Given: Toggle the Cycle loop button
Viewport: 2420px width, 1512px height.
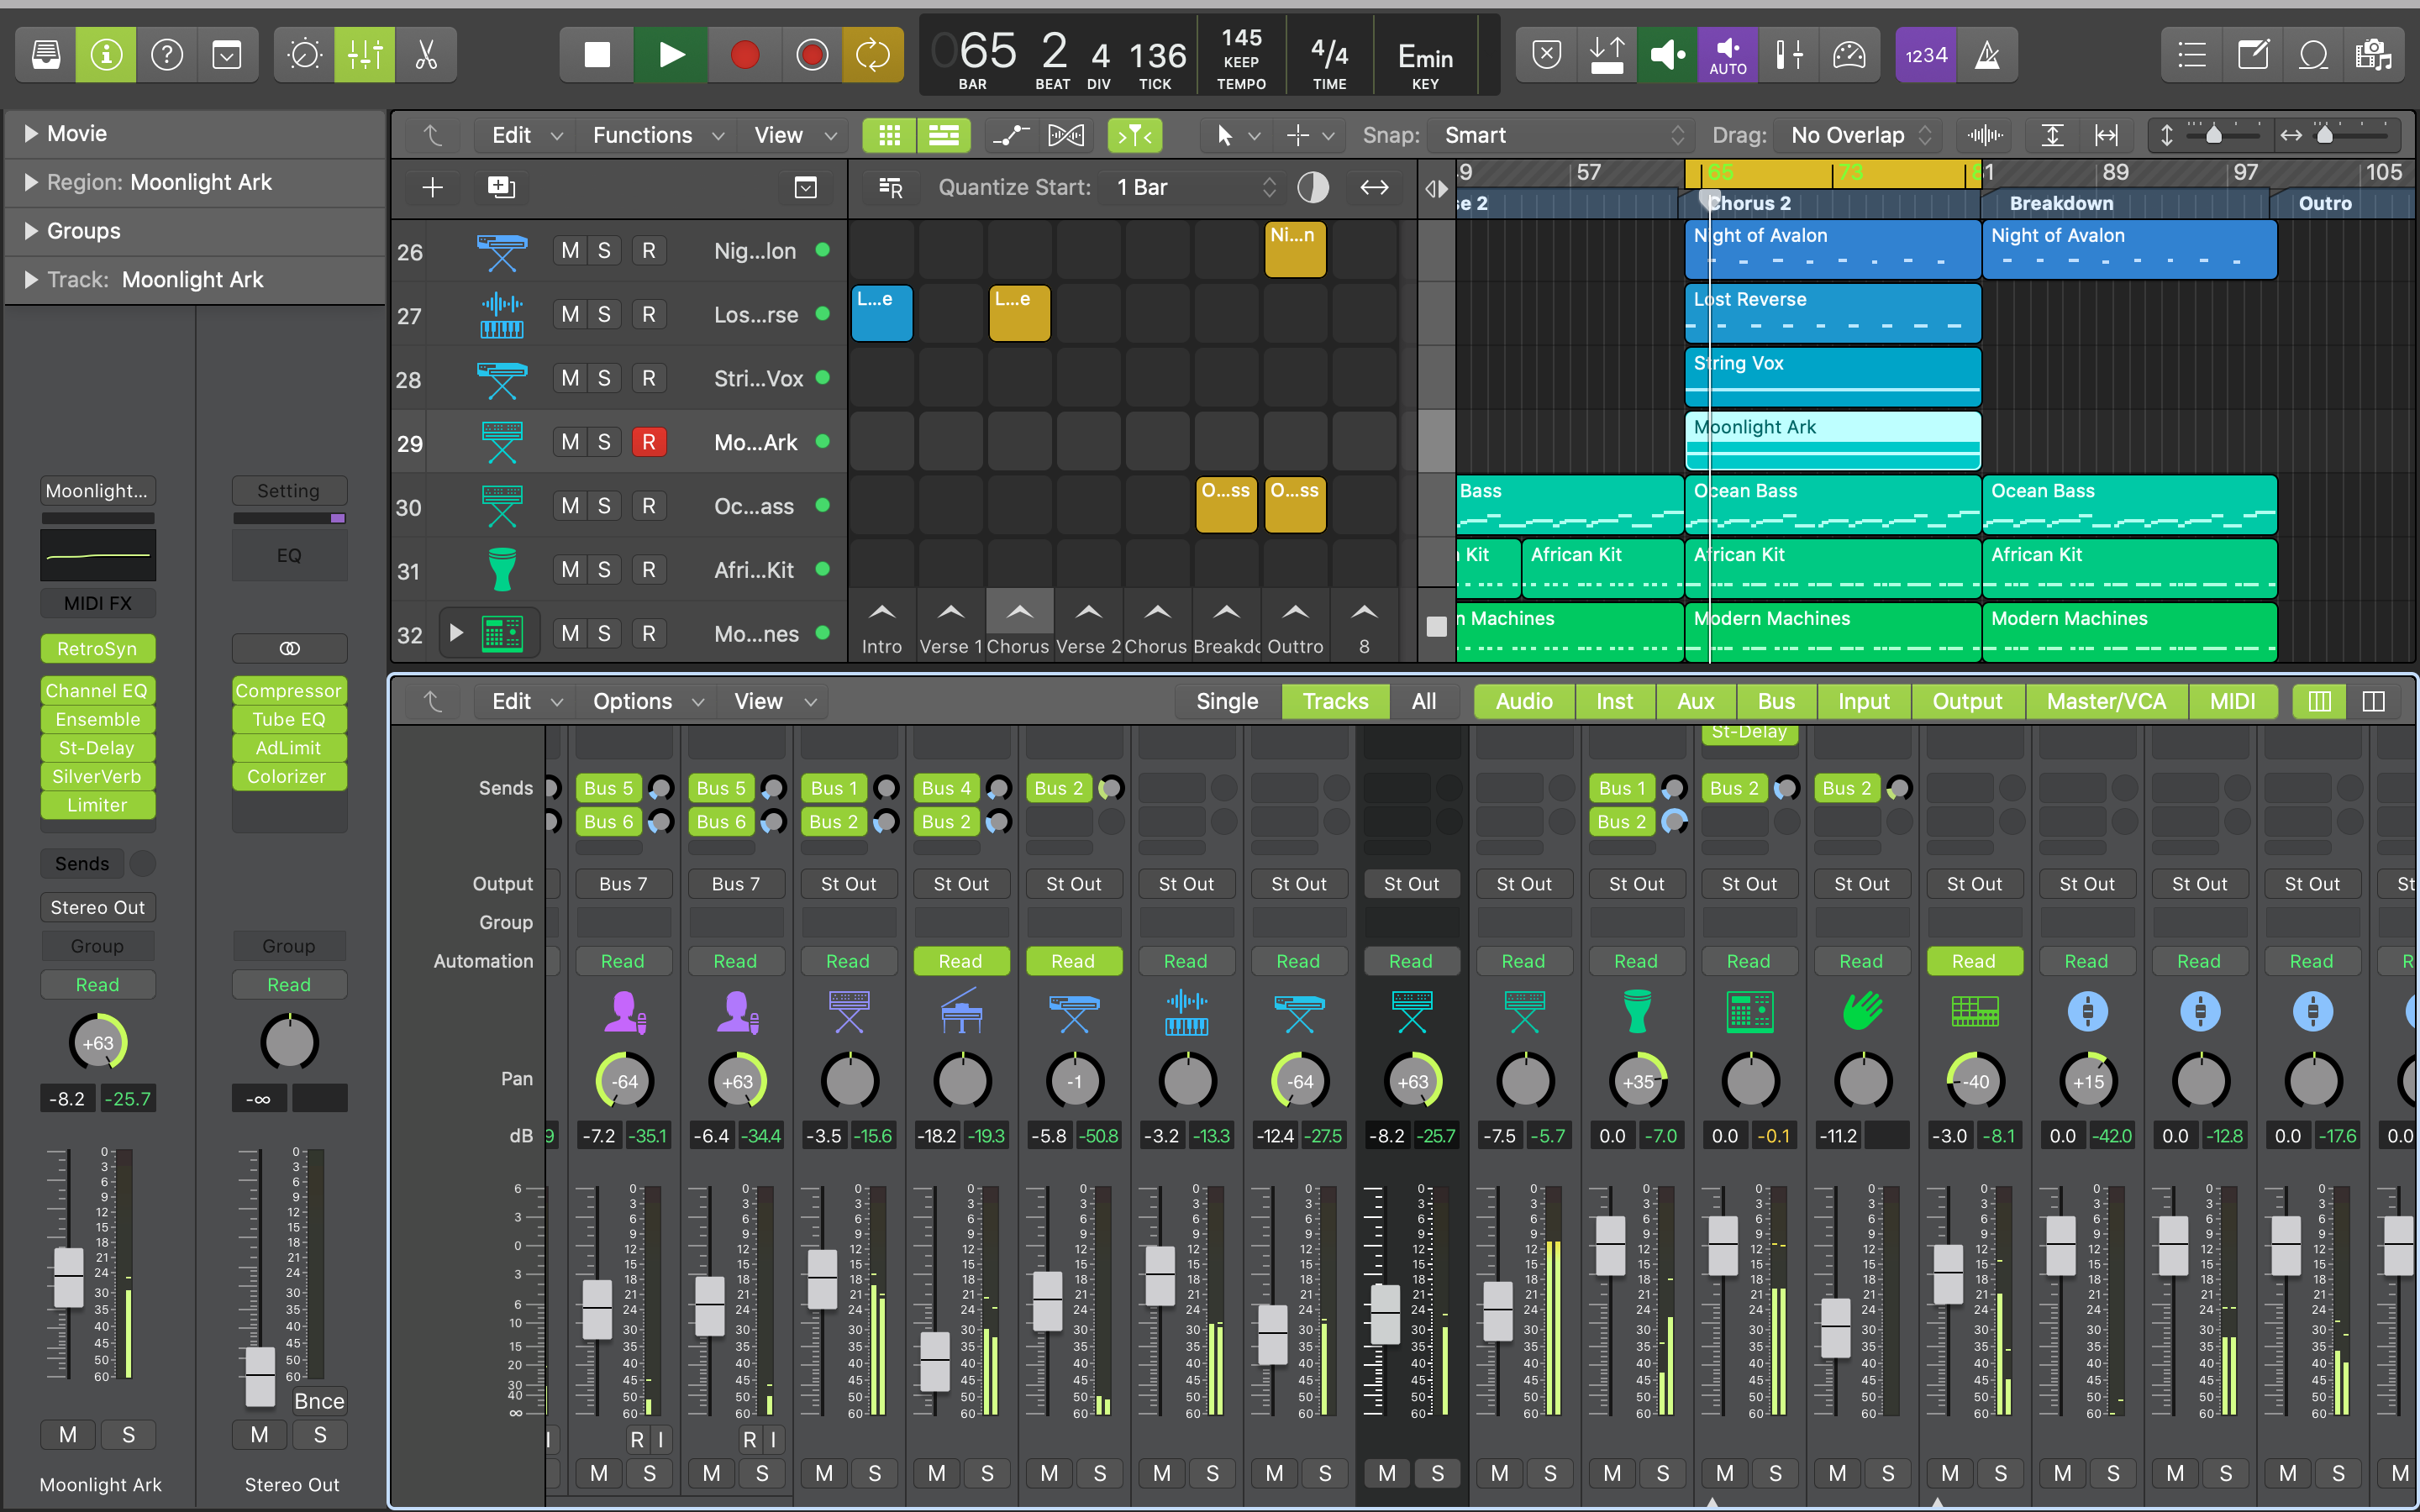Looking at the screenshot, I should click(872, 55).
